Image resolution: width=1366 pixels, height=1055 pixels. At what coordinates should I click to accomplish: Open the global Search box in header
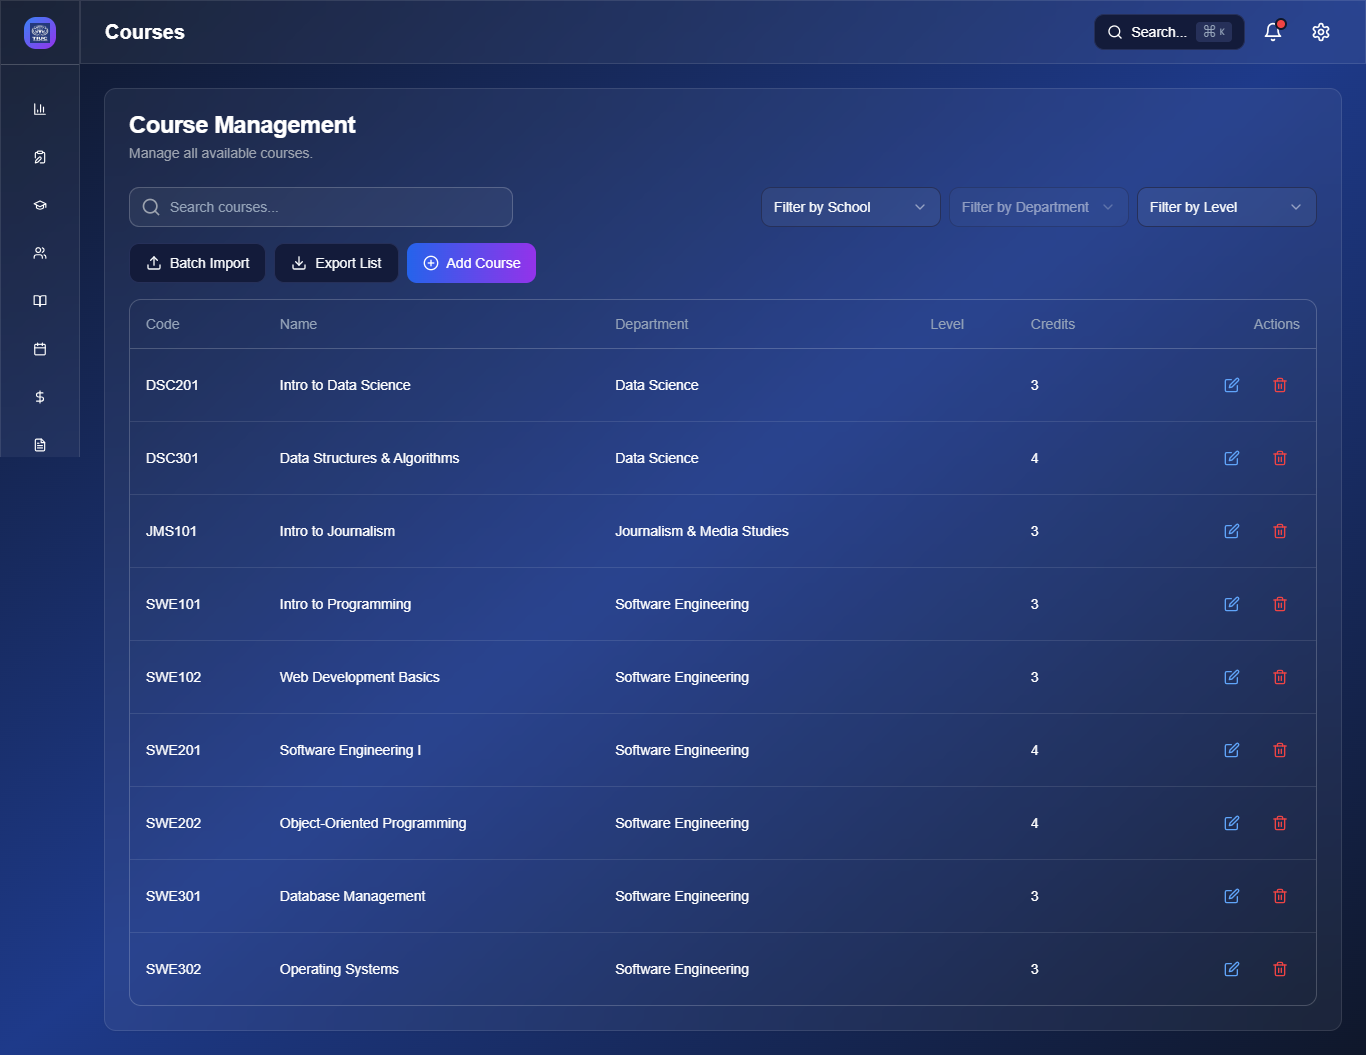pyautogui.click(x=1168, y=32)
